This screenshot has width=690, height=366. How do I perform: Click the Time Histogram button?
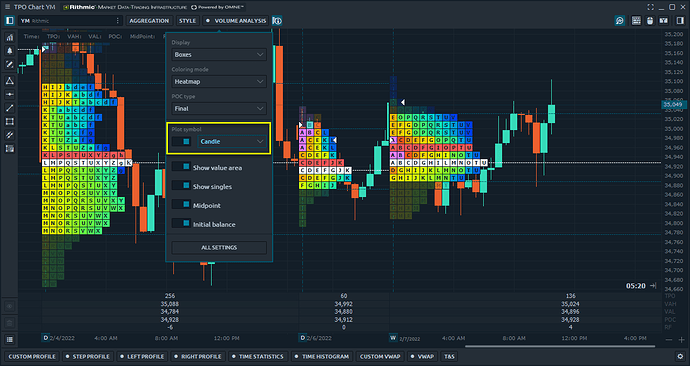pos(322,356)
